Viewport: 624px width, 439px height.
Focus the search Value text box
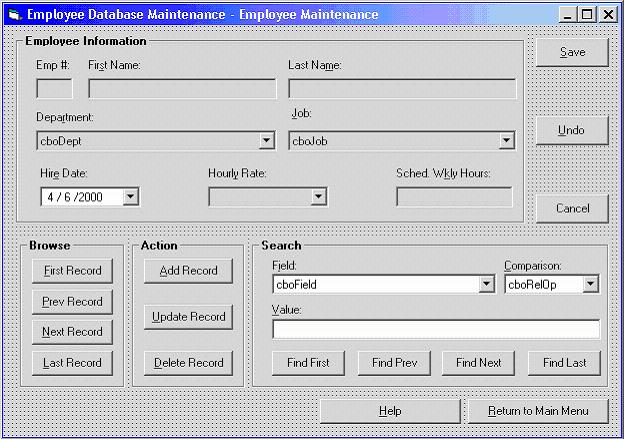435,329
